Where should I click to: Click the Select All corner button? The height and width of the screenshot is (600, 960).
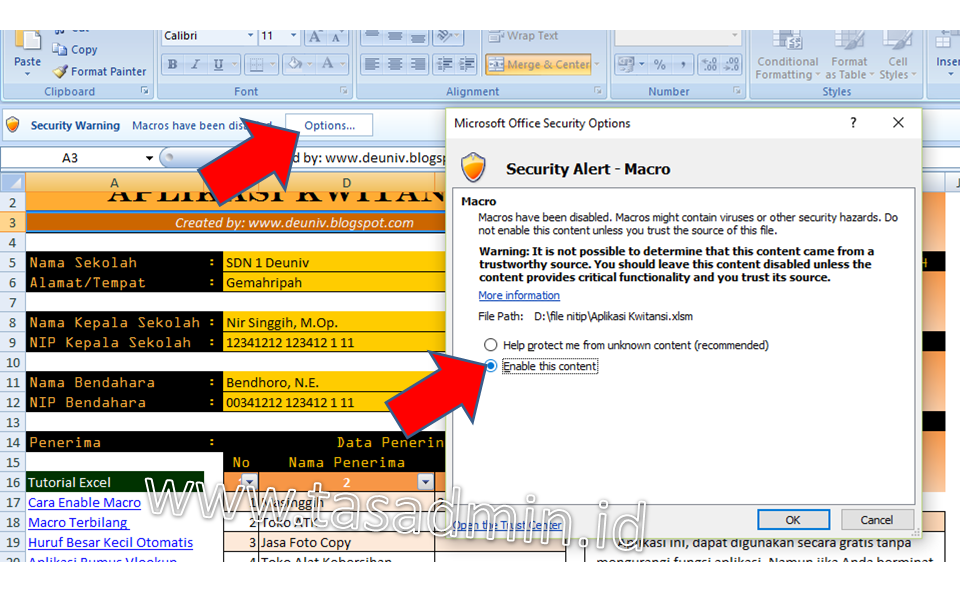13,182
